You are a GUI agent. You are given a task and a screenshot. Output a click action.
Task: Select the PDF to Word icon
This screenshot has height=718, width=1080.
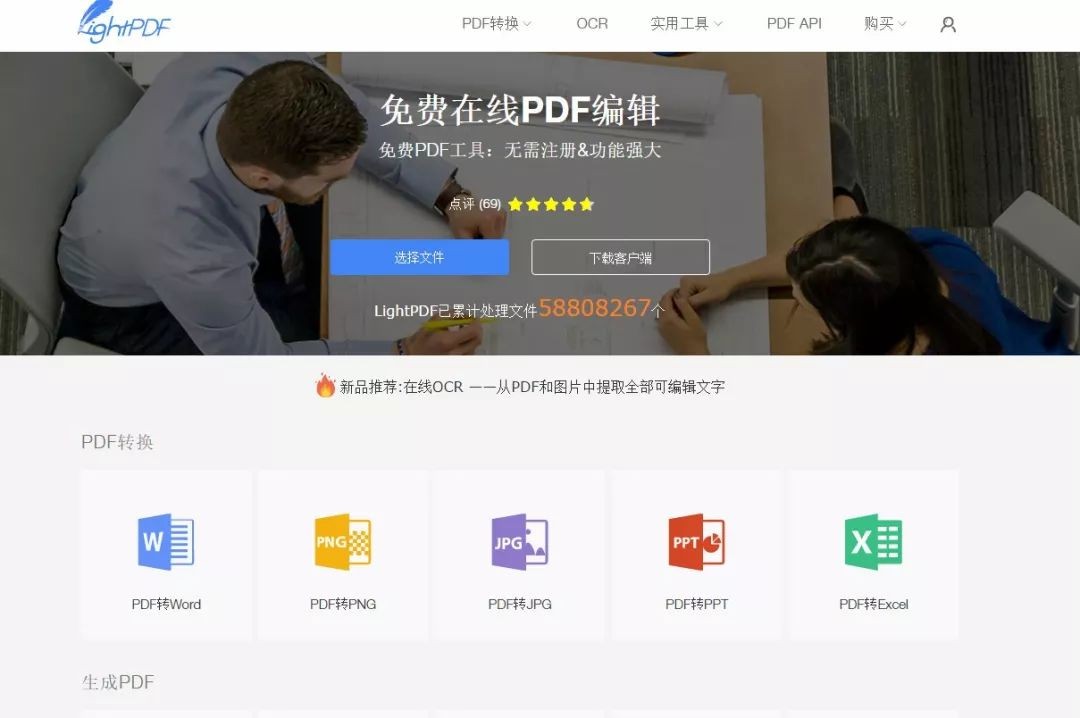tap(166, 542)
